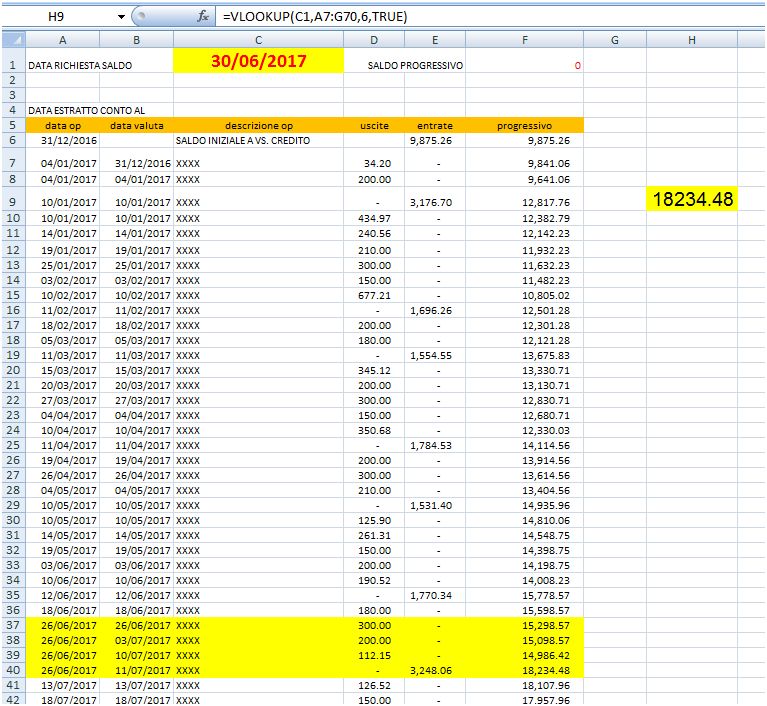Click the 'progressivo' orange header cell

pos(524,126)
